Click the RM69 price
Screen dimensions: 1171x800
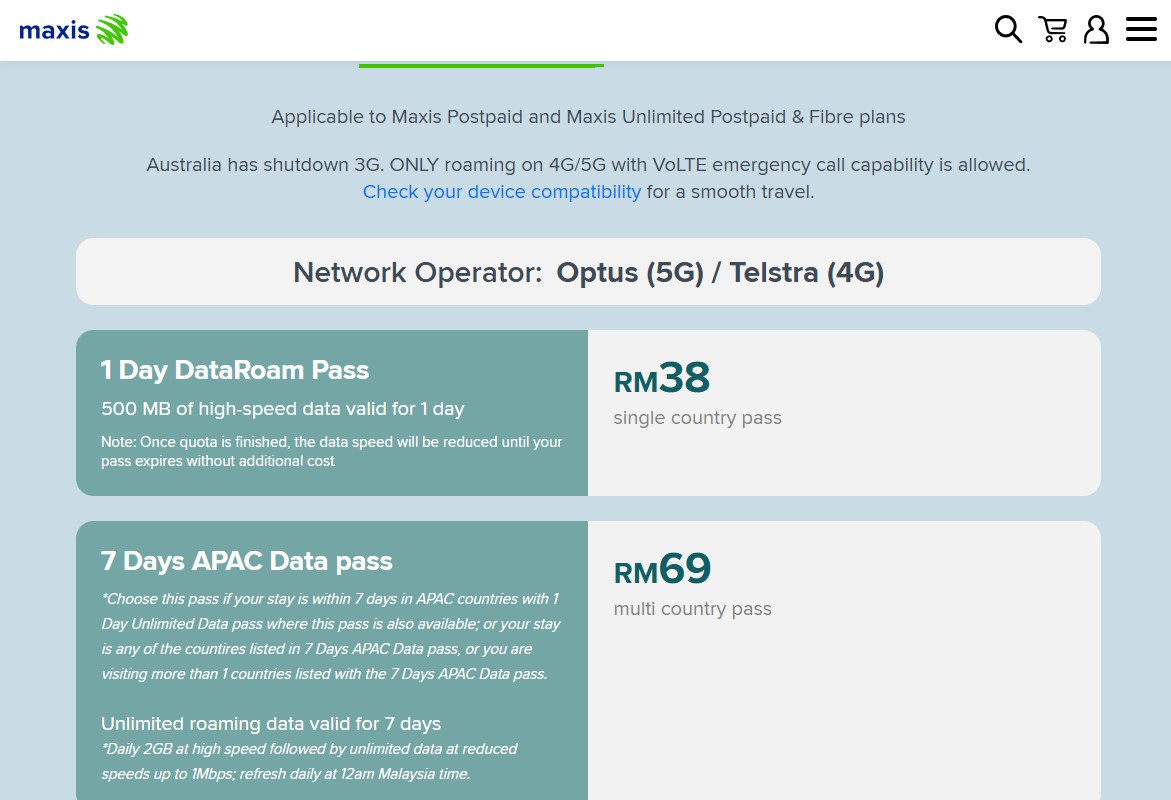point(662,570)
